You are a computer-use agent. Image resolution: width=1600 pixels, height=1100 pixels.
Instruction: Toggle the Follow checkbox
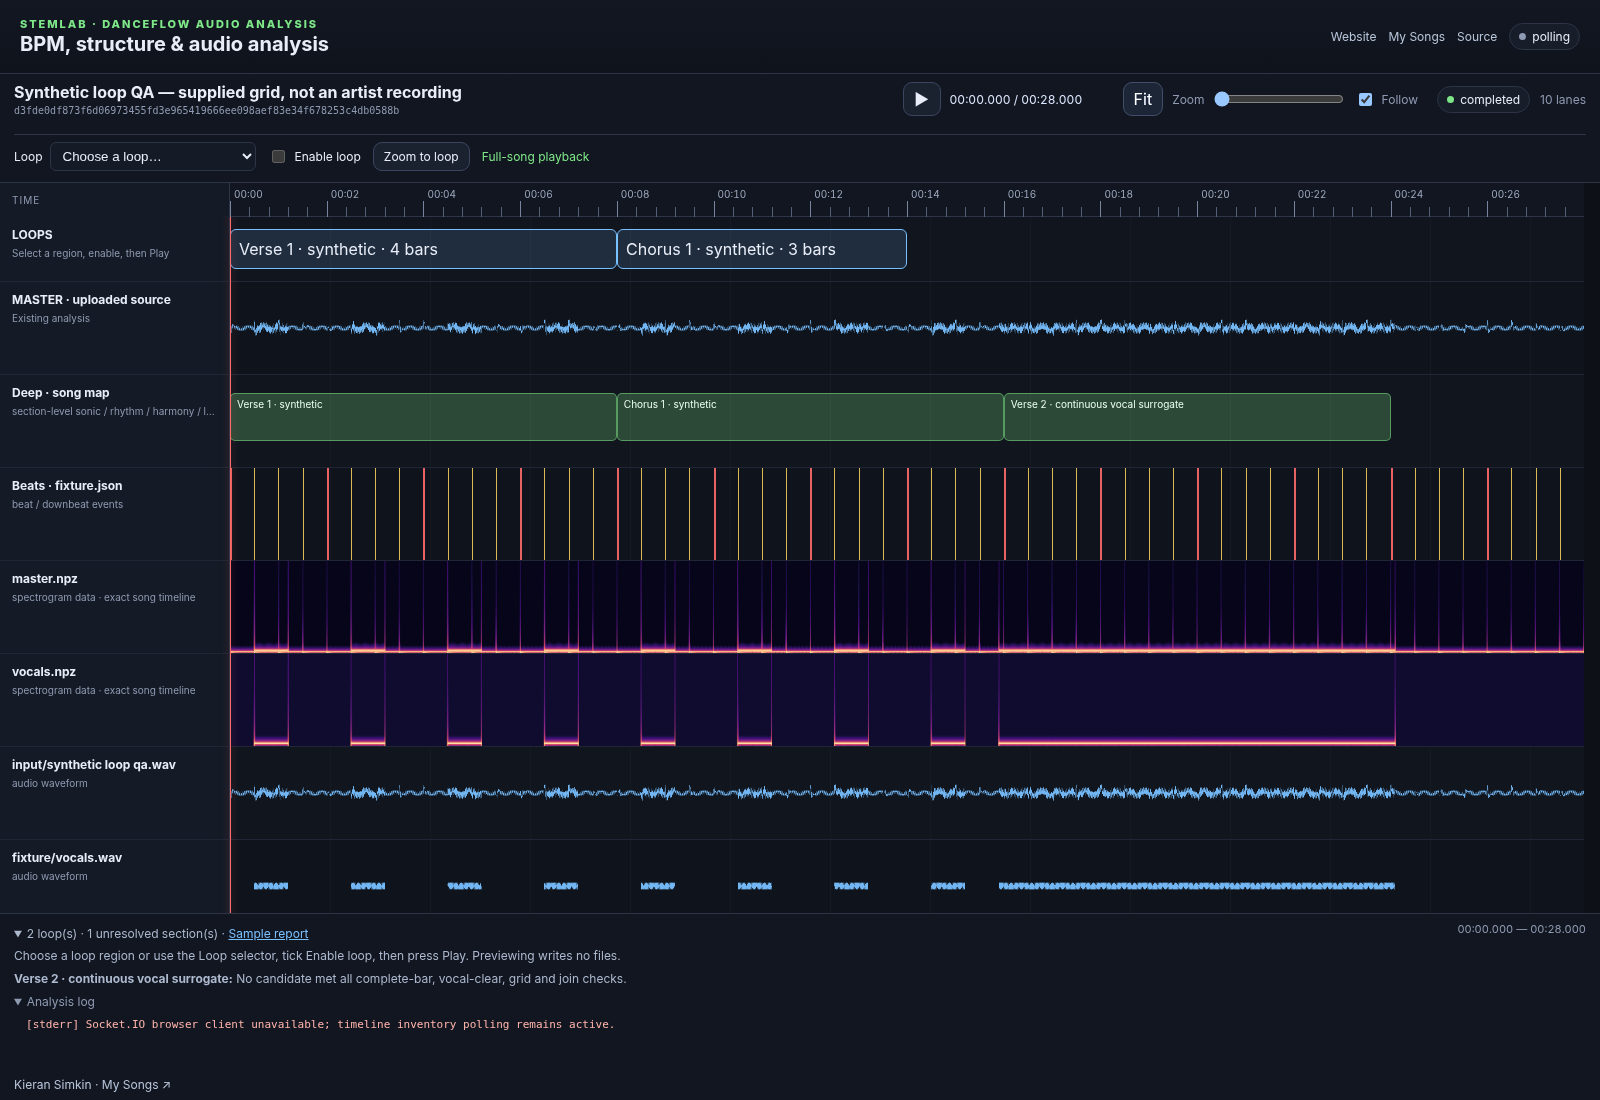(x=1365, y=99)
